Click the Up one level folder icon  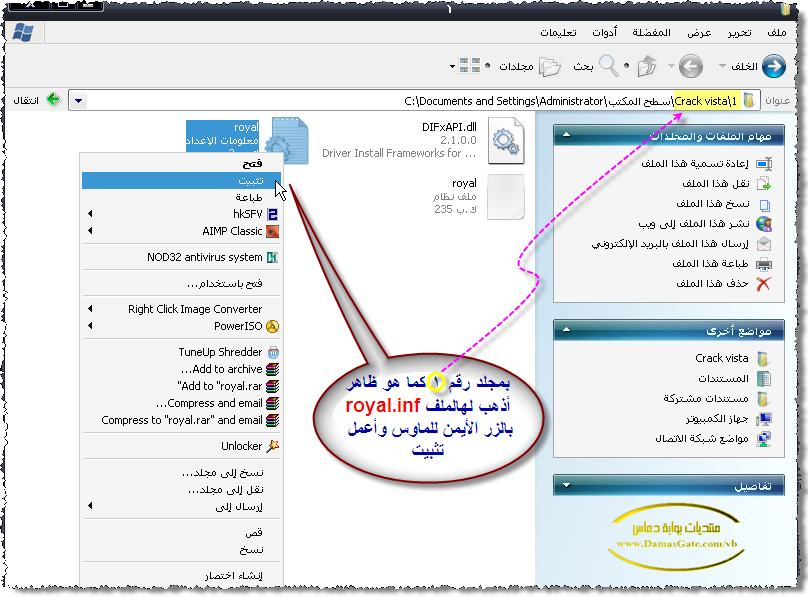point(648,67)
